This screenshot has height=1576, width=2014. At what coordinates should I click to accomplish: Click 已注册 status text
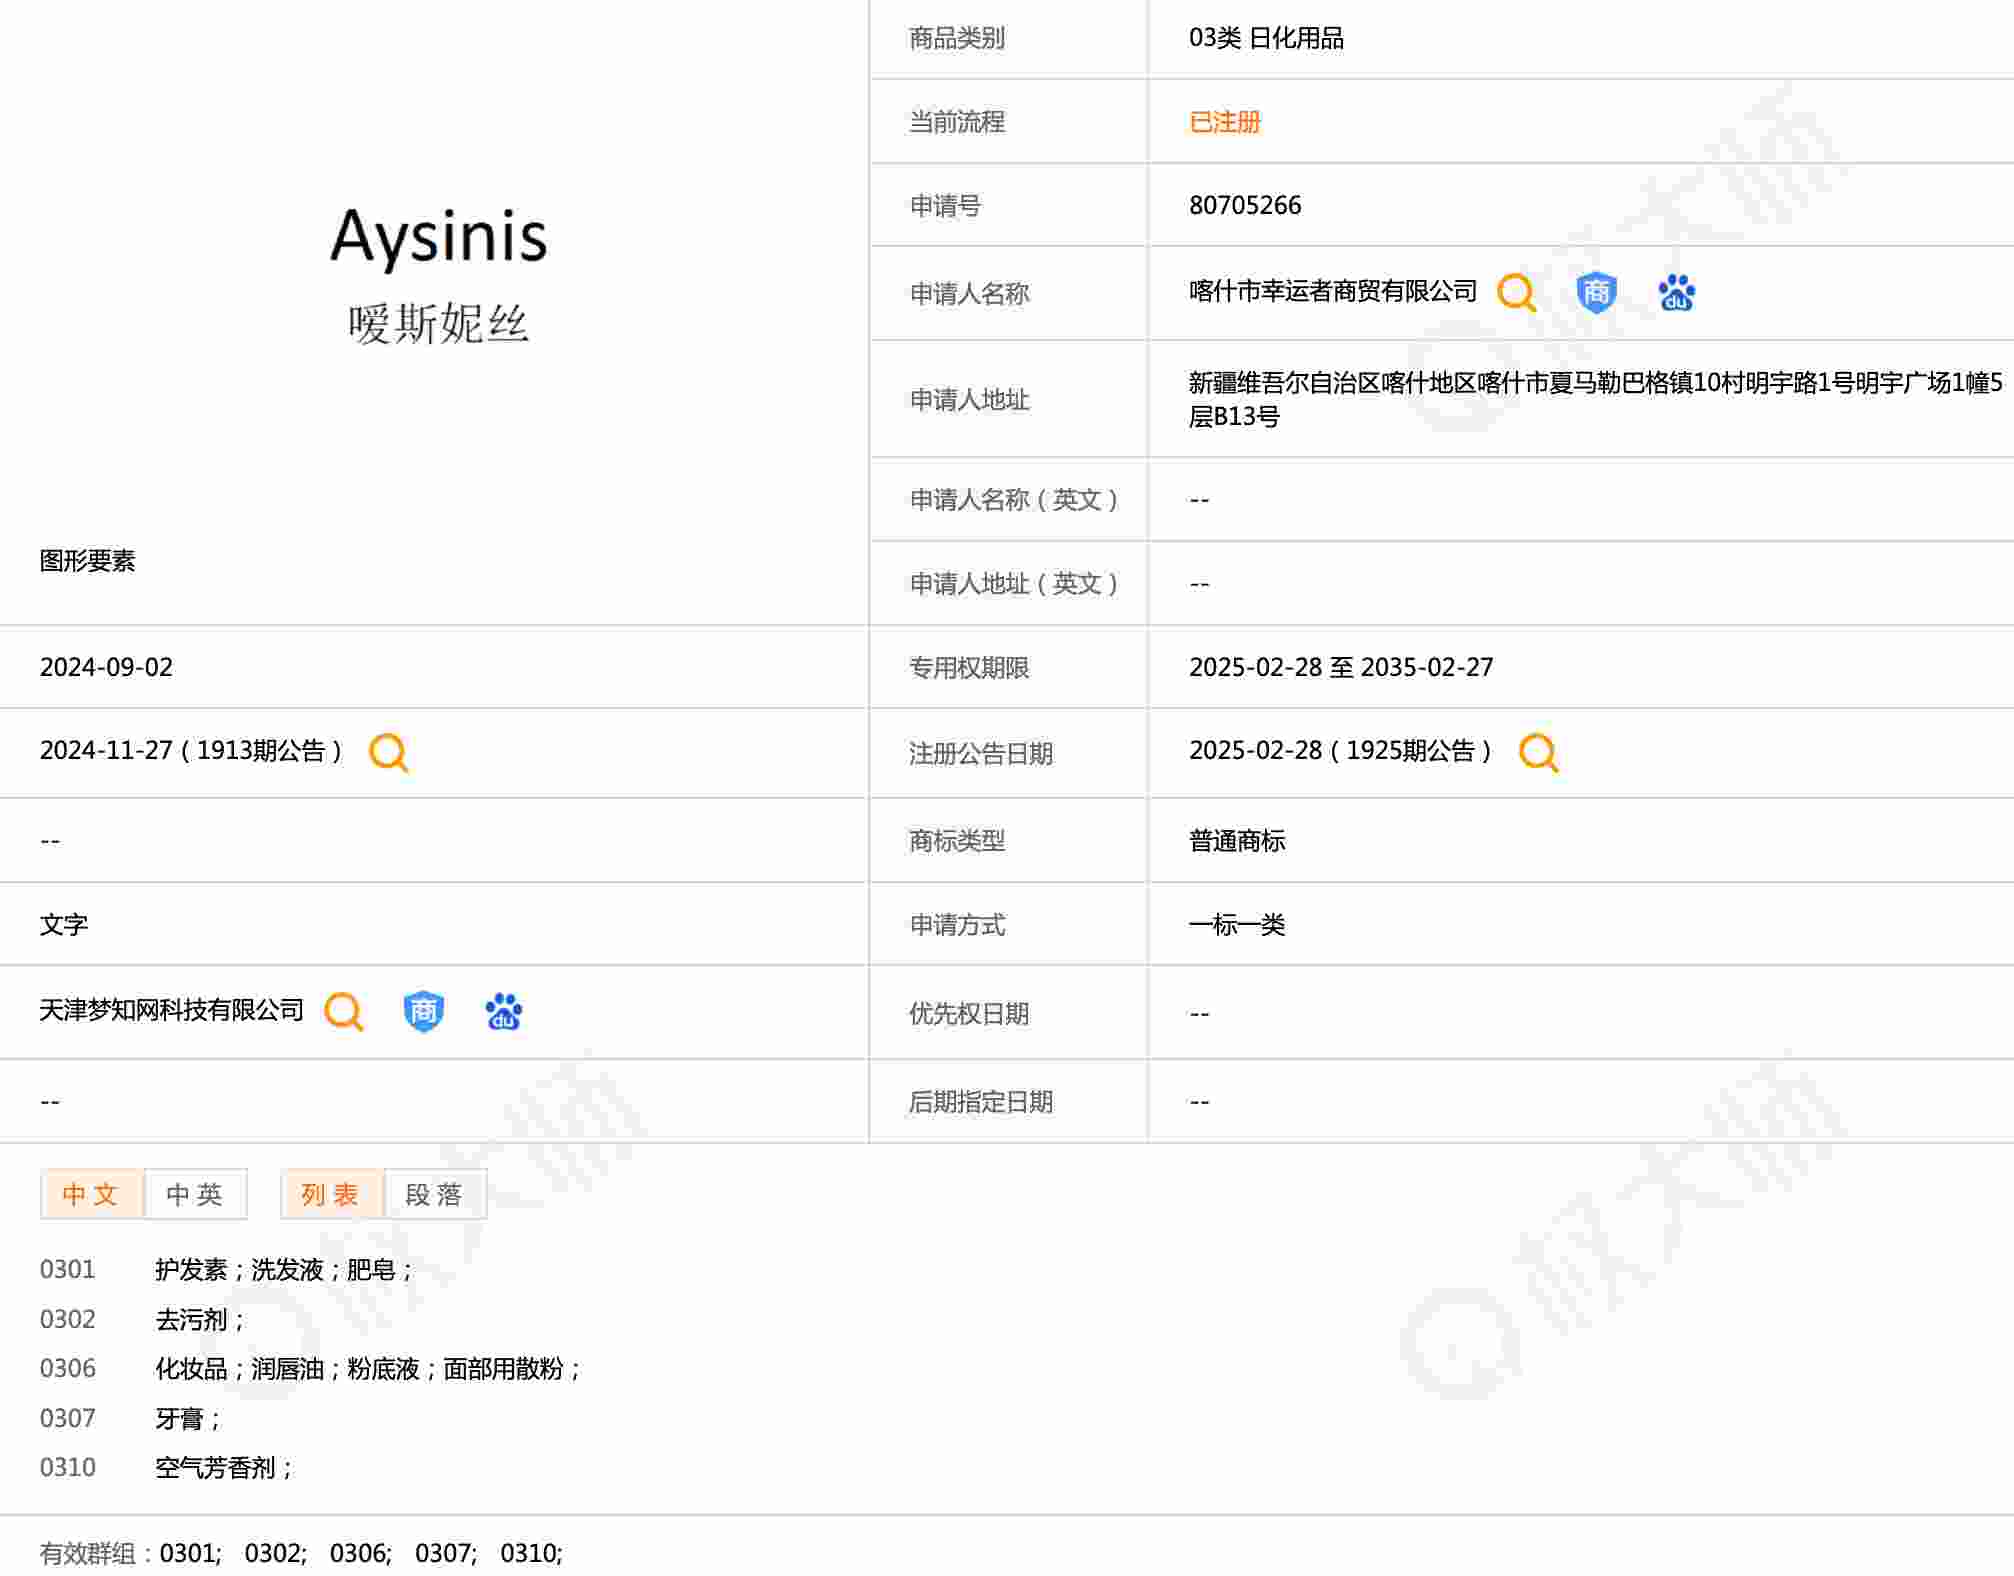click(1224, 122)
